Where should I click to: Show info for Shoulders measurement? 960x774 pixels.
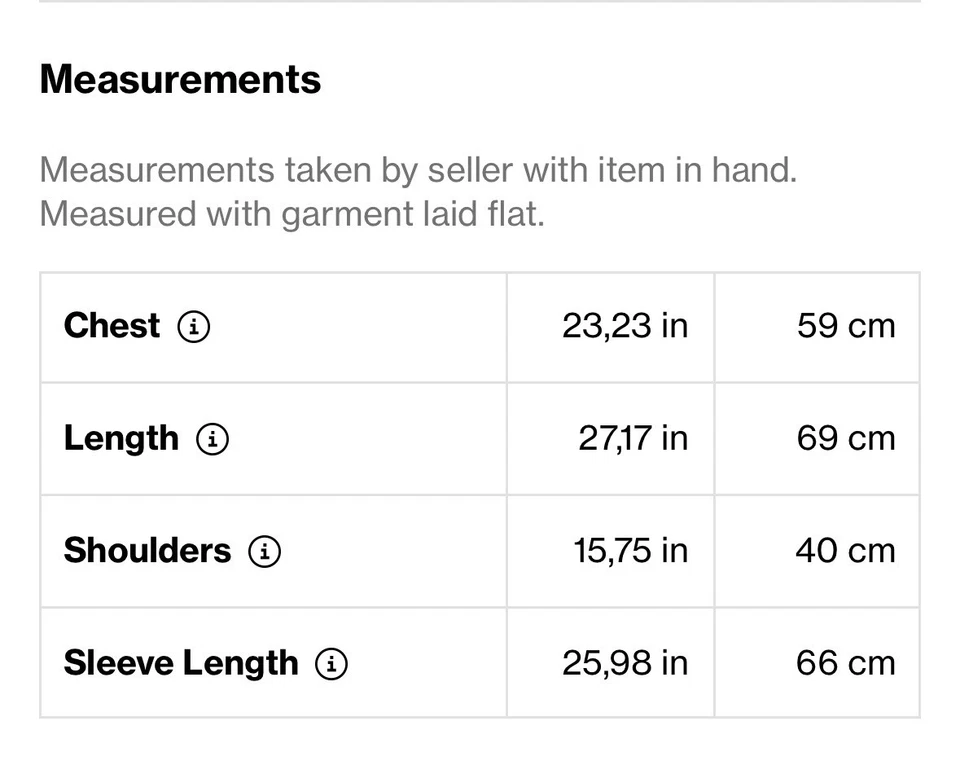264,551
